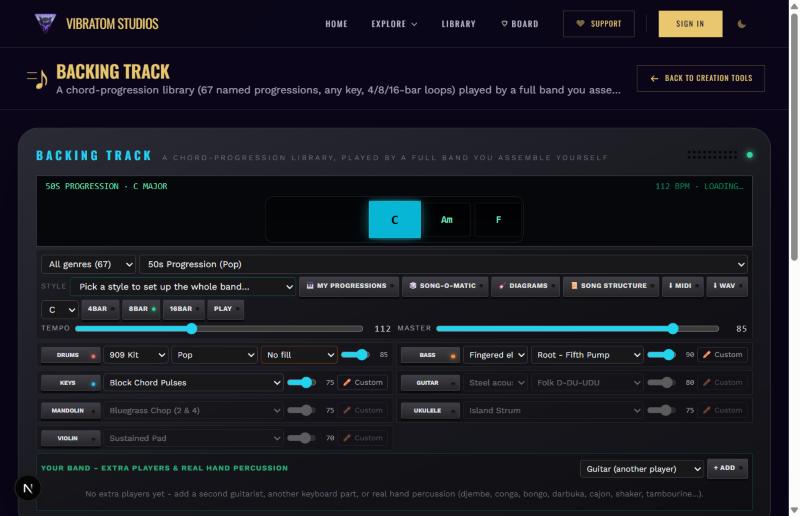Screen dimensions: 800x516
Task: Open the Song-O-Matic dice tool
Action: 445,286
